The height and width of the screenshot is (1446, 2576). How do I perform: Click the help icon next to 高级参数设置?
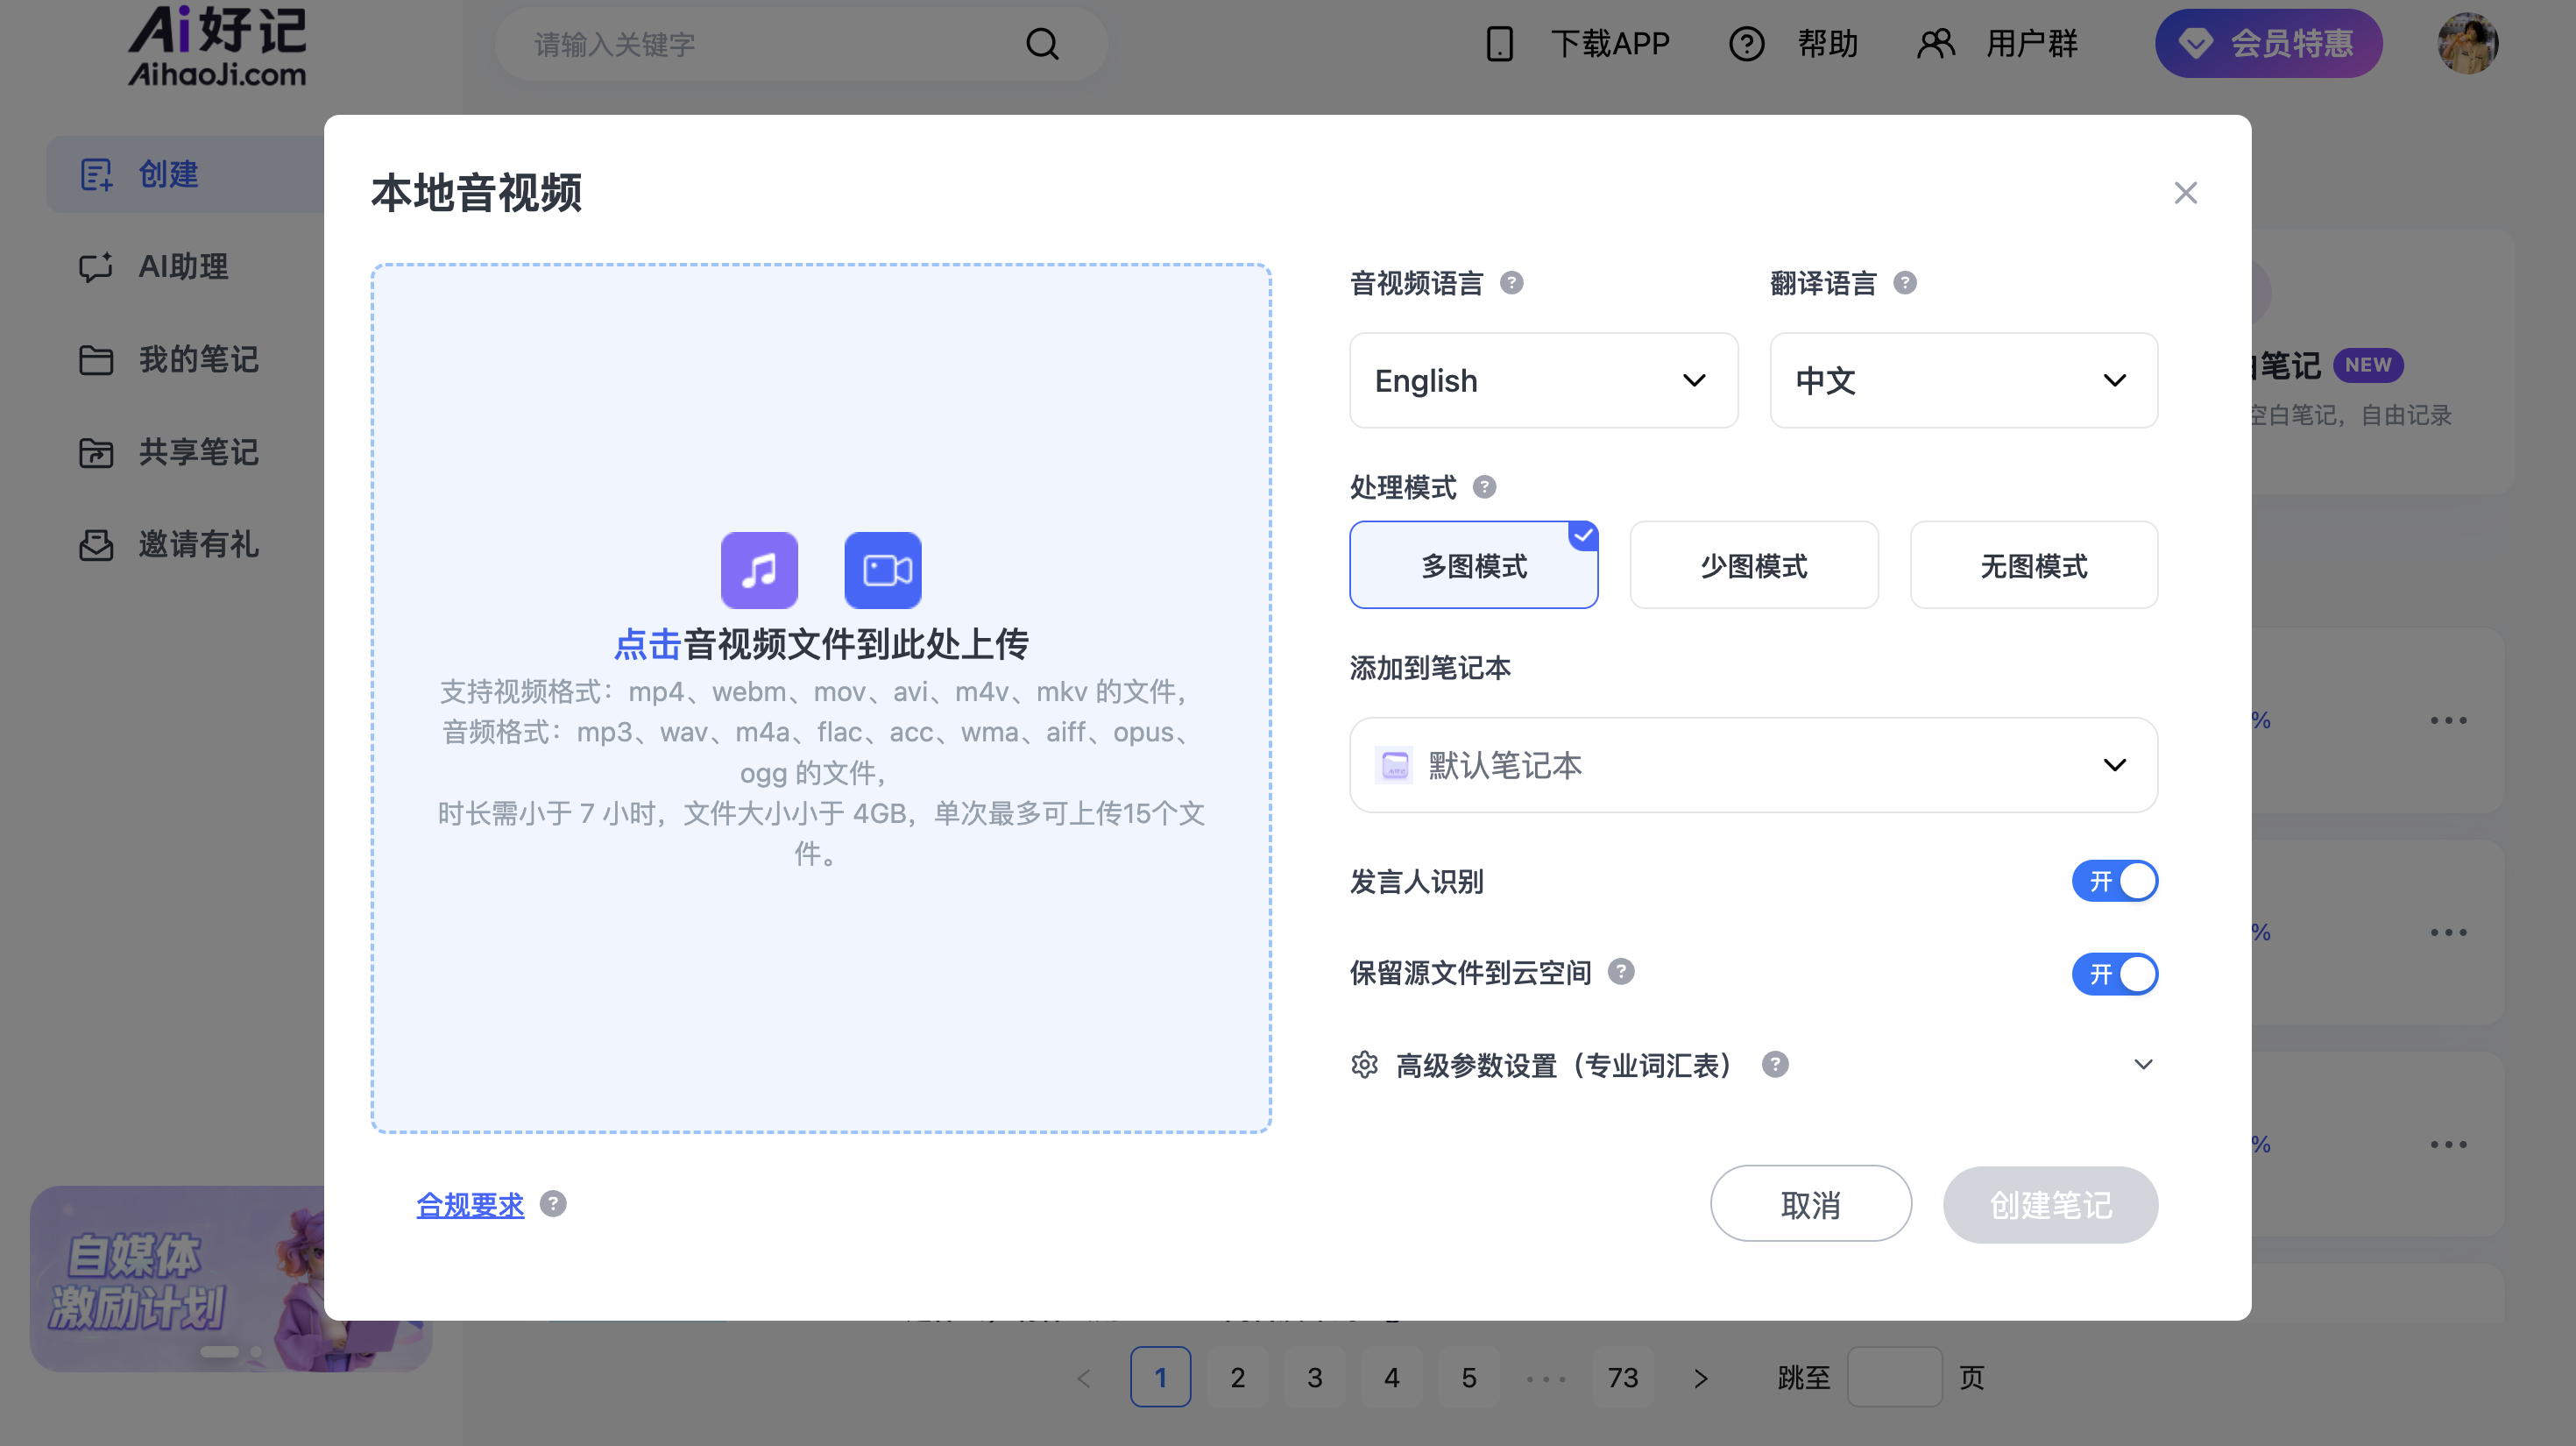1774,1064
